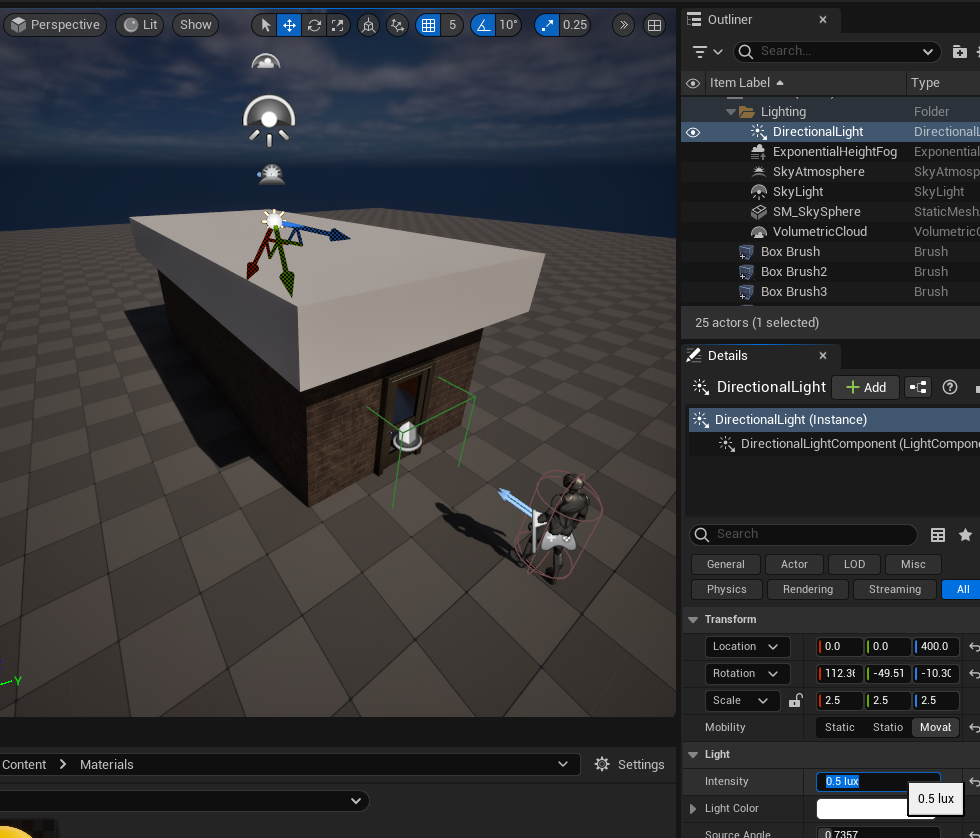The height and width of the screenshot is (838, 980).
Task: Activate the rotate tool in viewport toolbar
Action: (314, 25)
